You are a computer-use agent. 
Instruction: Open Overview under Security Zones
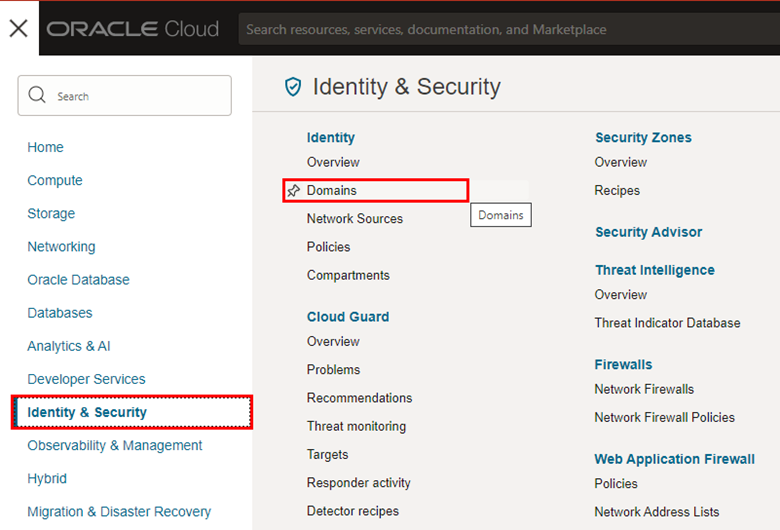[x=620, y=162]
